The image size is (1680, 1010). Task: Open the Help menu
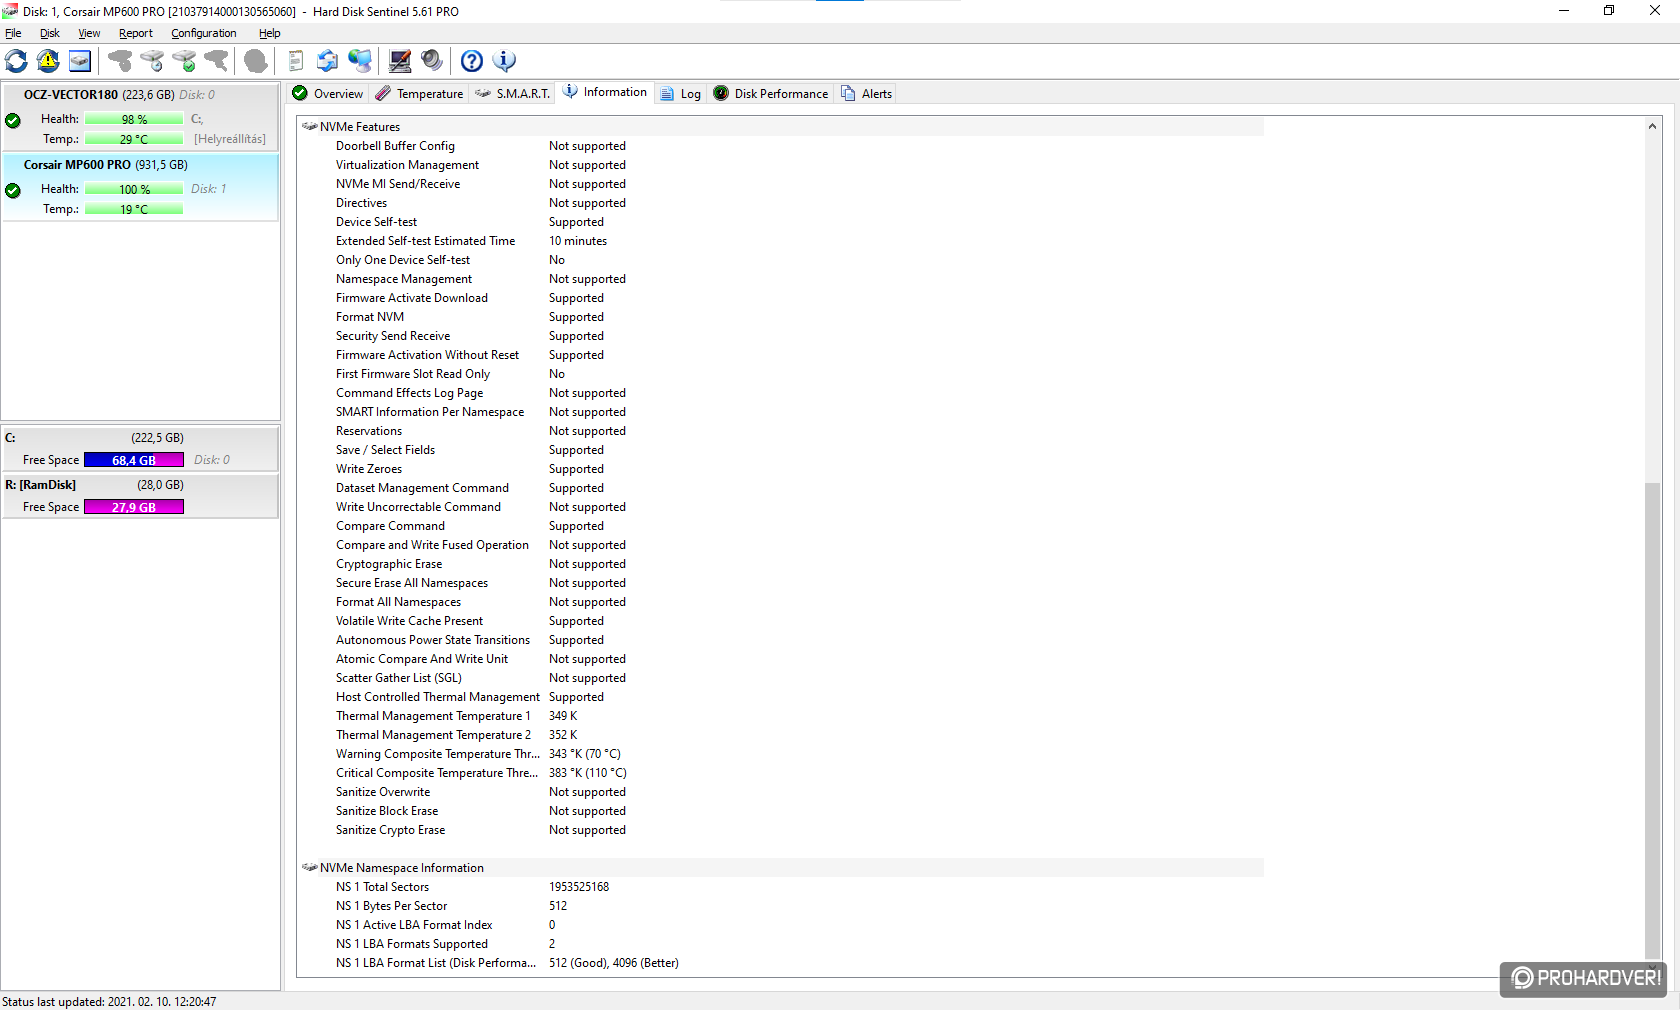click(270, 33)
